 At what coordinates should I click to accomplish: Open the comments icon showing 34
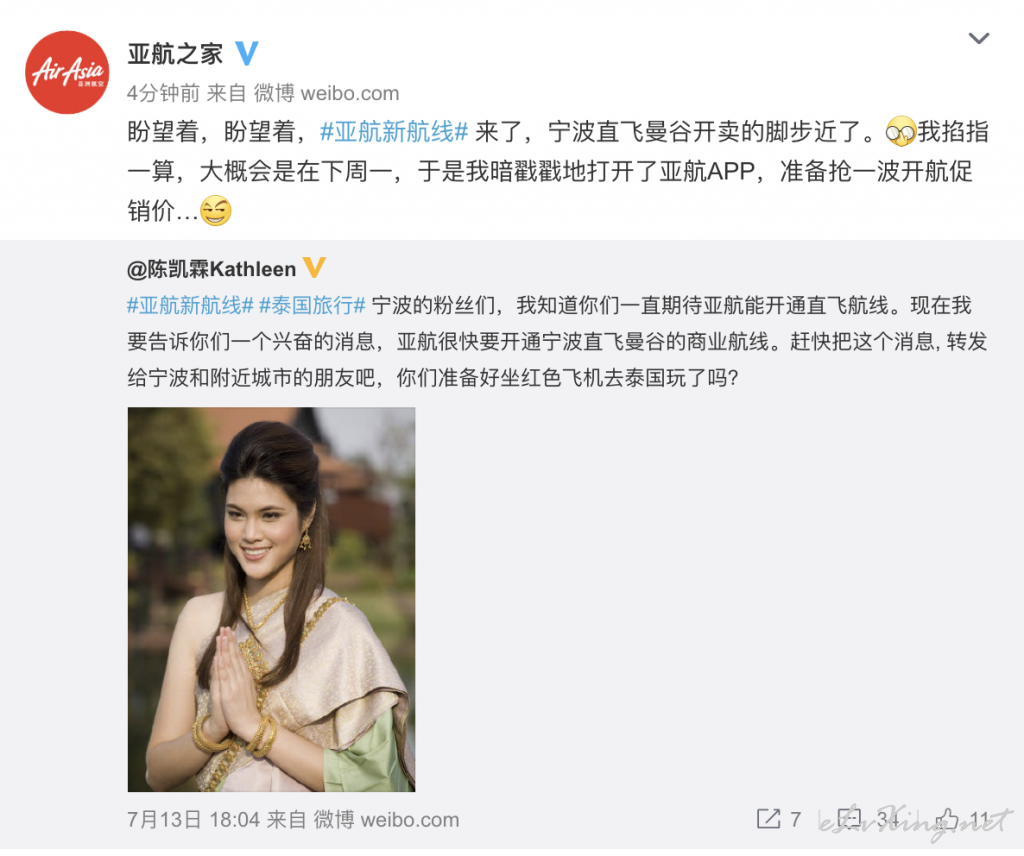[x=850, y=819]
